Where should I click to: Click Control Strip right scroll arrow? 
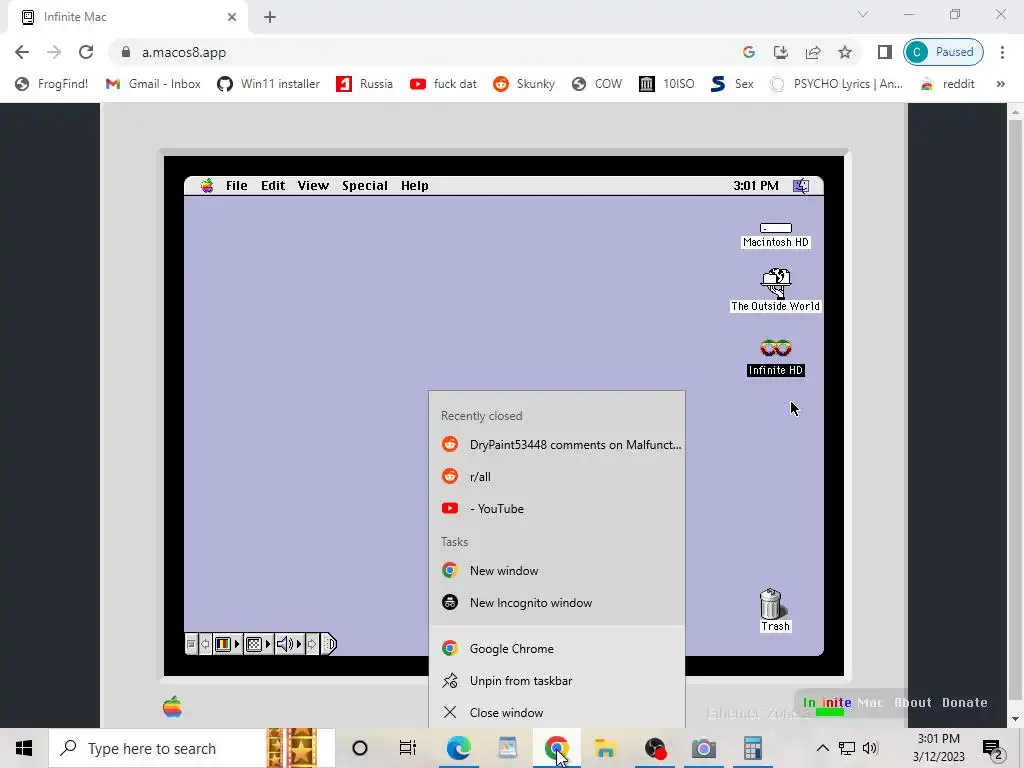312,644
